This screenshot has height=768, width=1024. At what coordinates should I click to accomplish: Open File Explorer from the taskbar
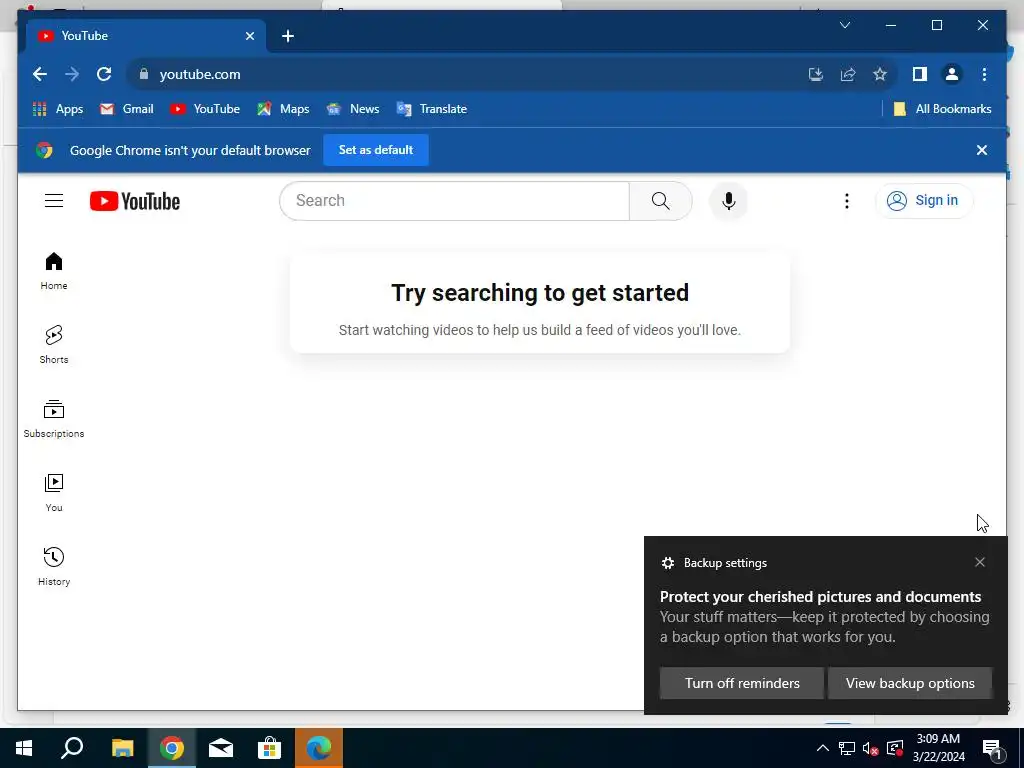(x=122, y=748)
